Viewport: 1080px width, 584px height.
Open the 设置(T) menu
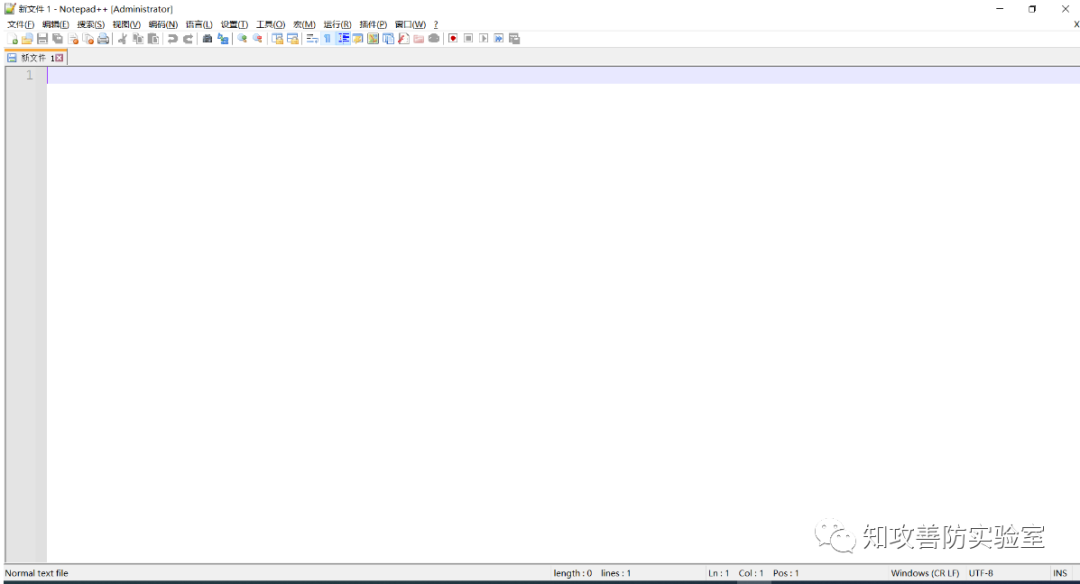[234, 24]
